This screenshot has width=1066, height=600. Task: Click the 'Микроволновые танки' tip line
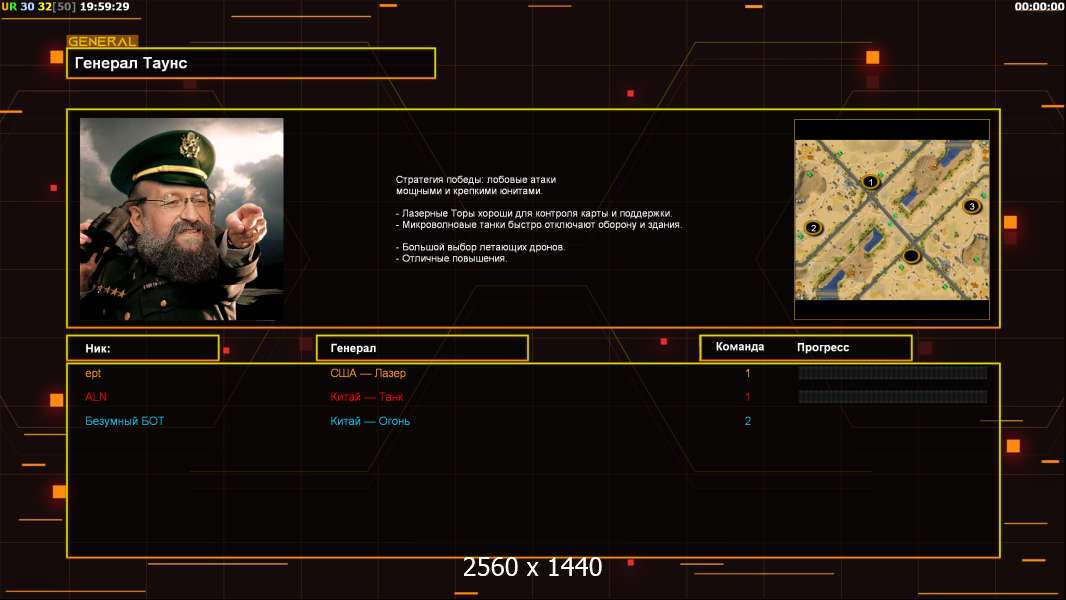coord(538,225)
